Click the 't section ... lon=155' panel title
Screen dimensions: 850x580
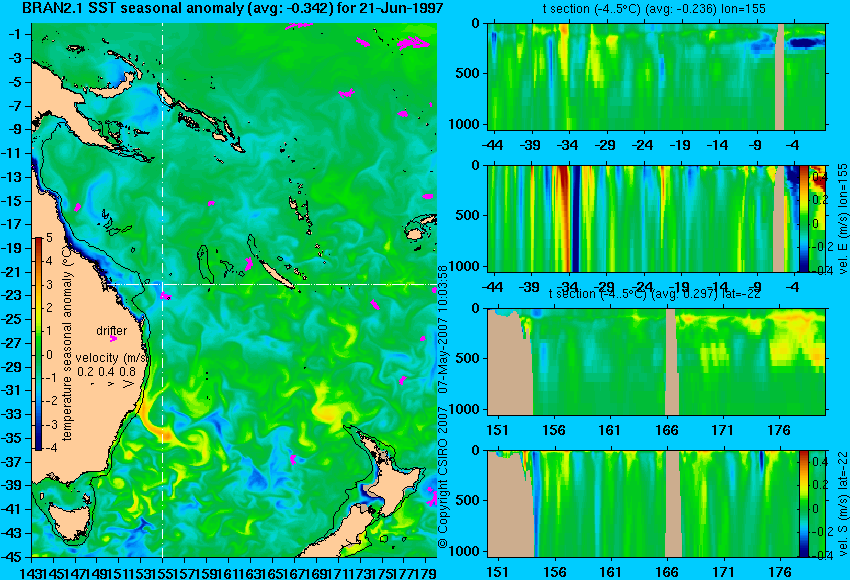pyautogui.click(x=654, y=9)
